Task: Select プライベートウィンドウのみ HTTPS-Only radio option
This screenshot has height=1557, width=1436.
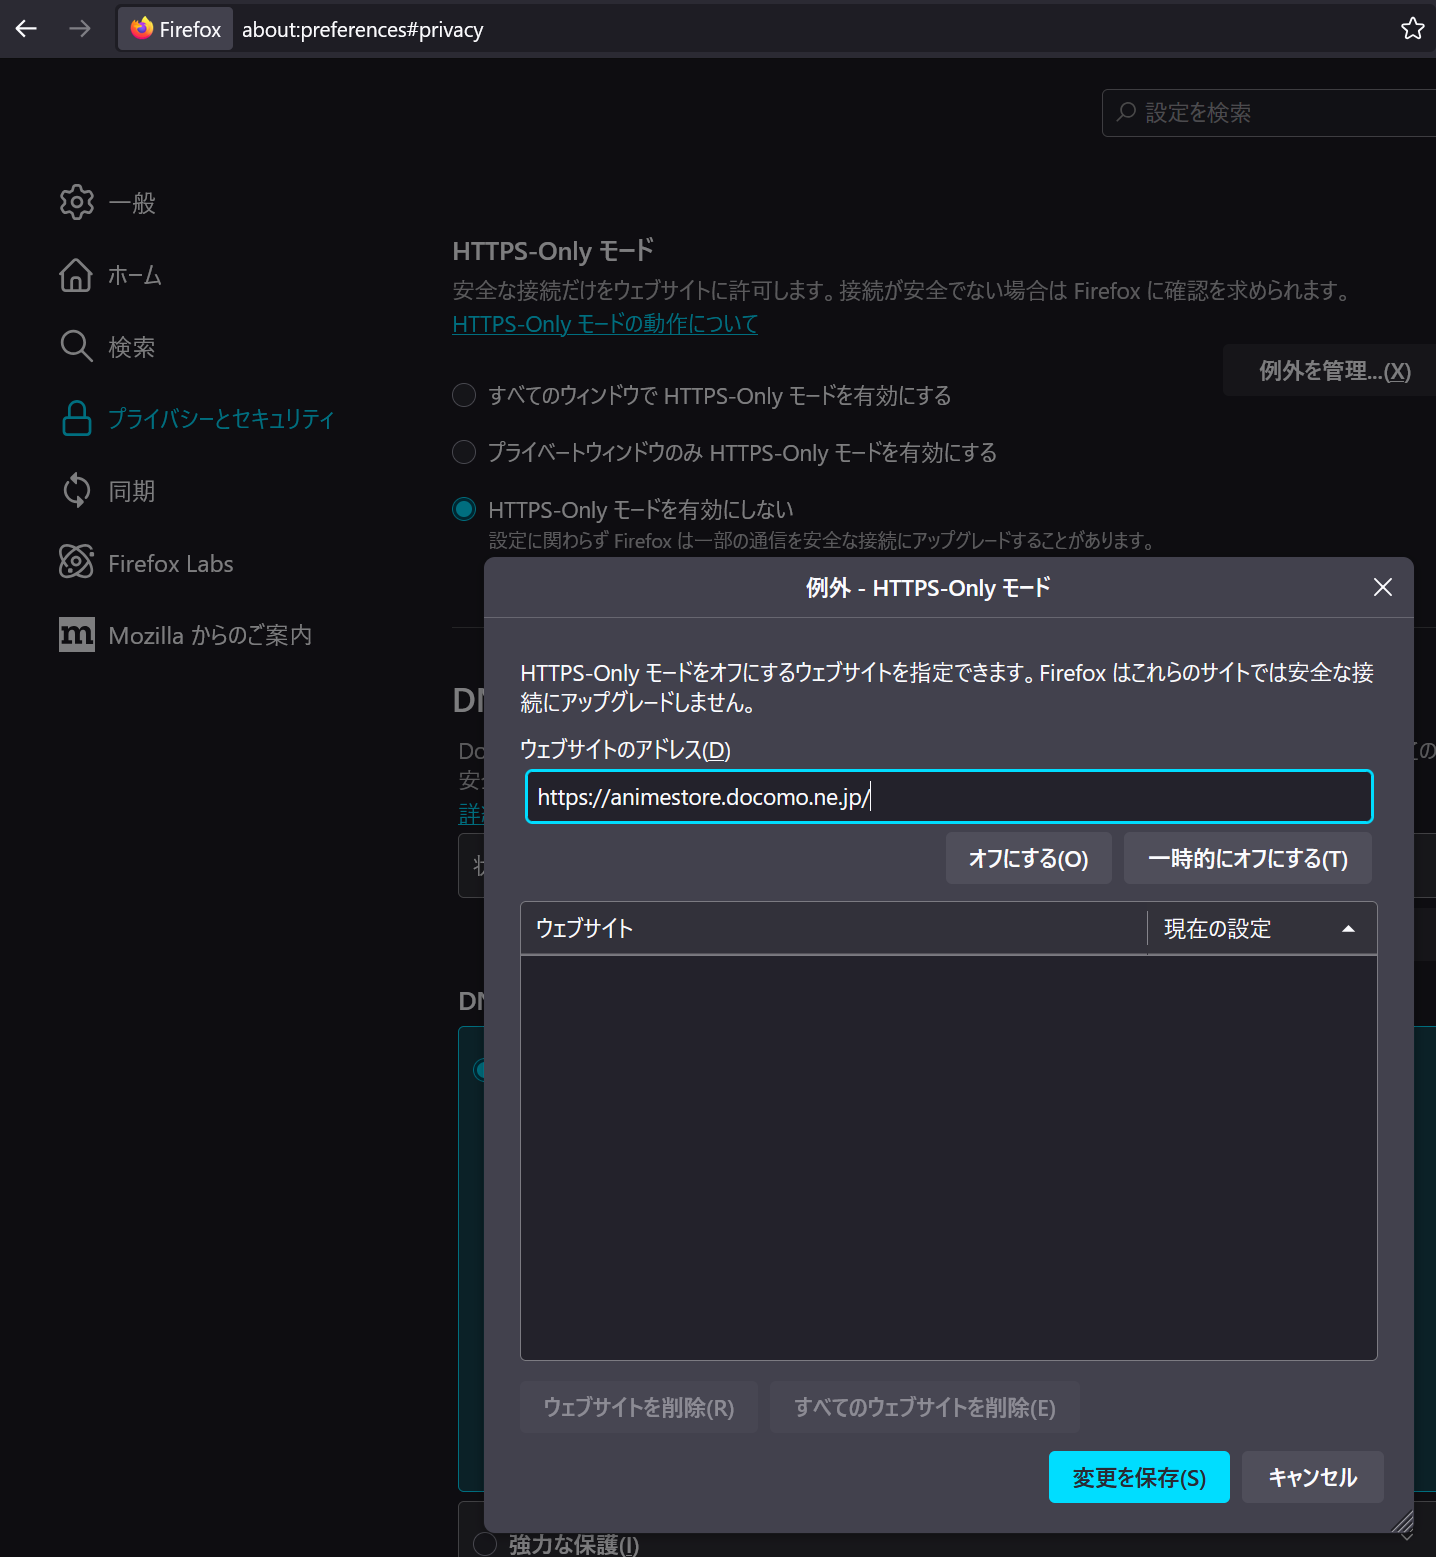Action: tap(464, 452)
